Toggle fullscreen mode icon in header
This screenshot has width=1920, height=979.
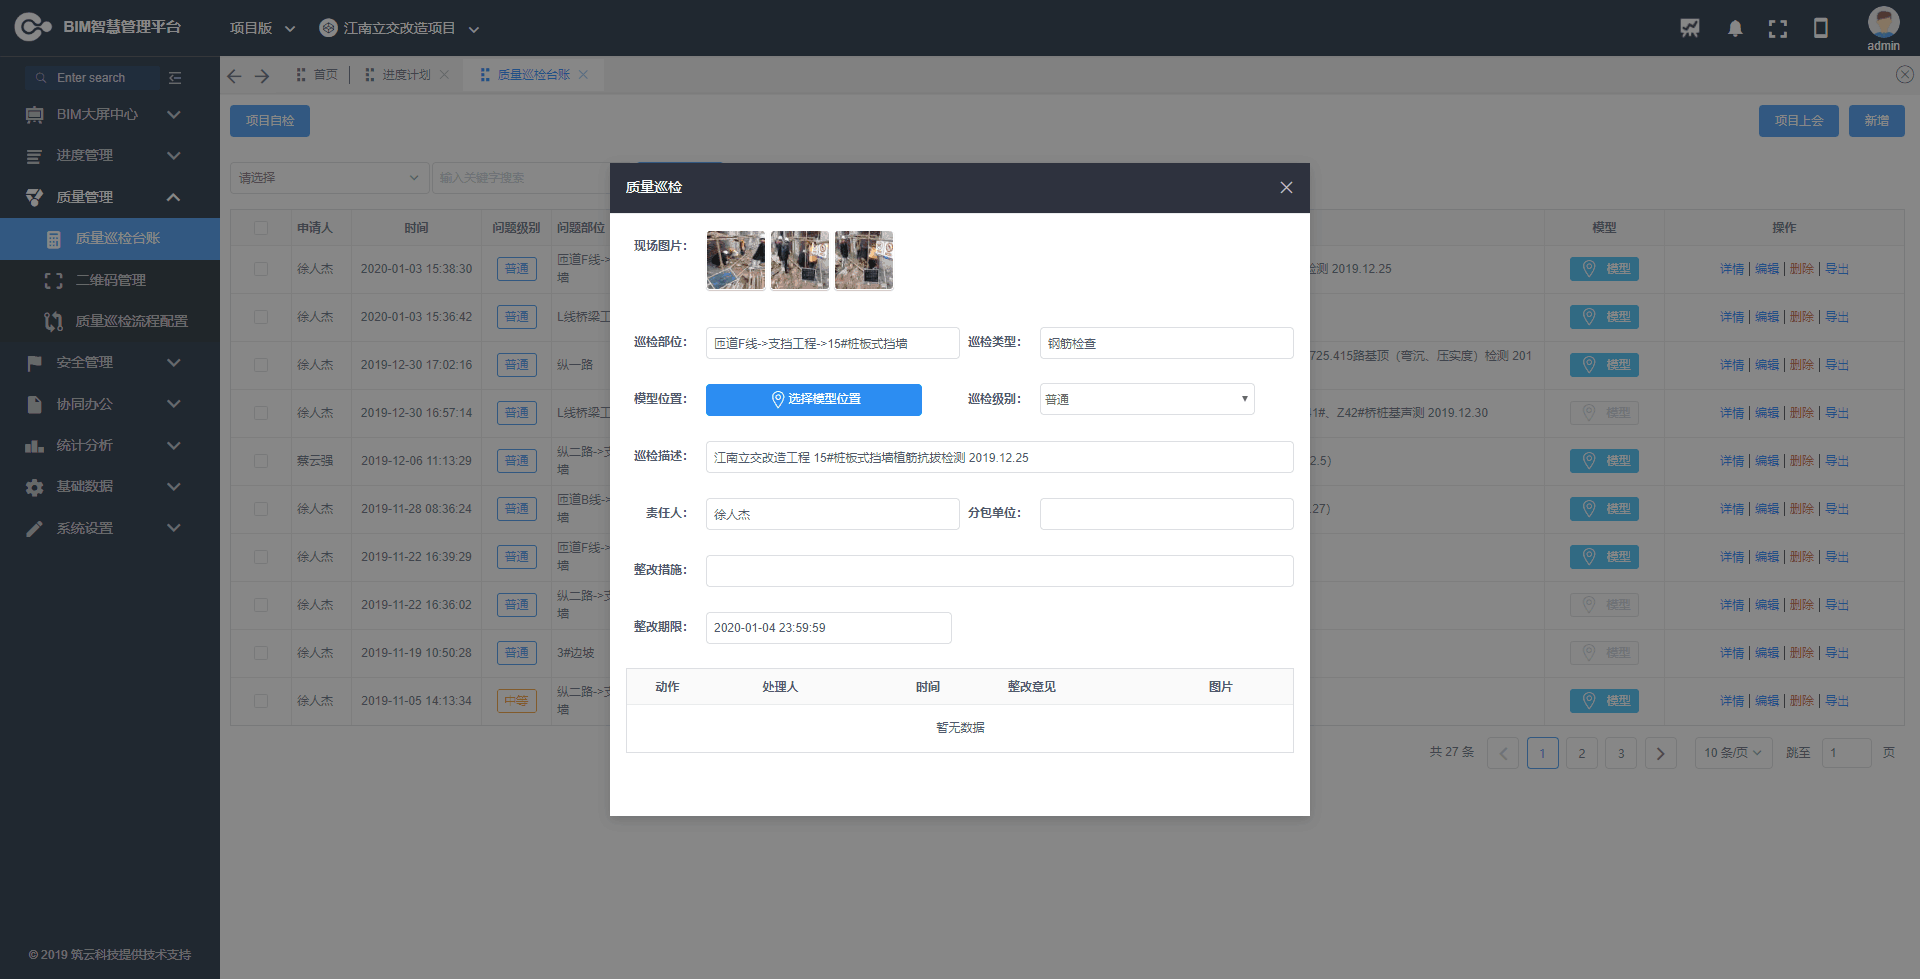pos(1778,29)
